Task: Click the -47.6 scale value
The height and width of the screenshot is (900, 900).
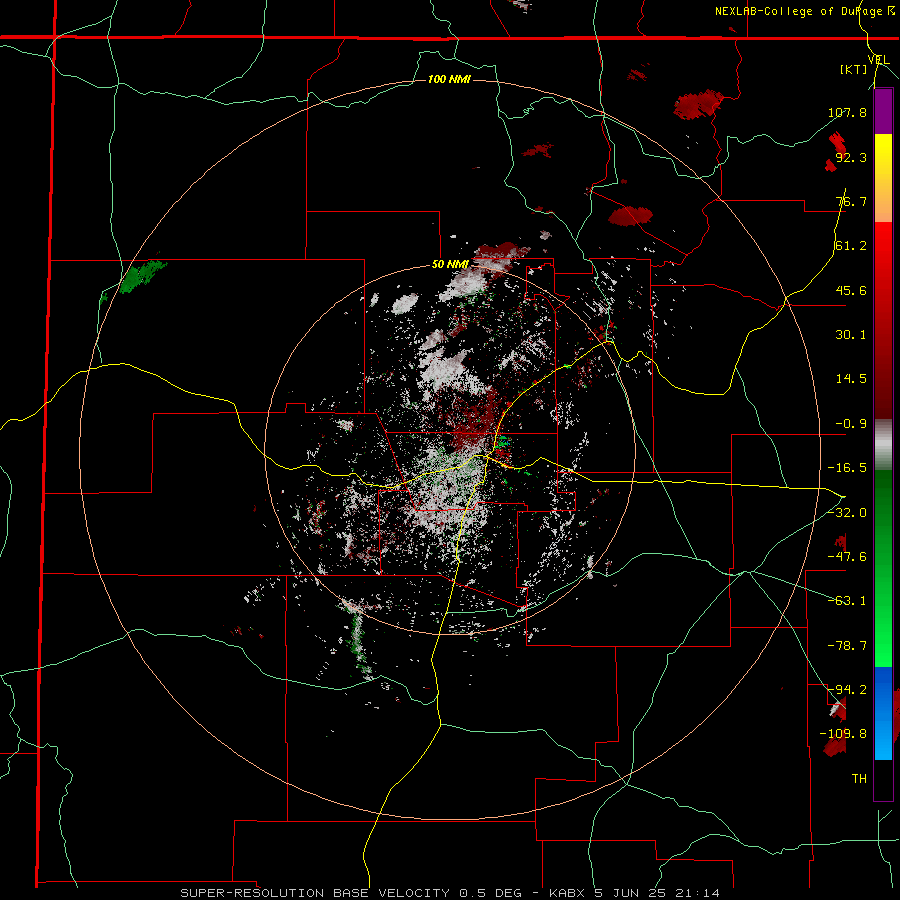Action: coord(847,557)
